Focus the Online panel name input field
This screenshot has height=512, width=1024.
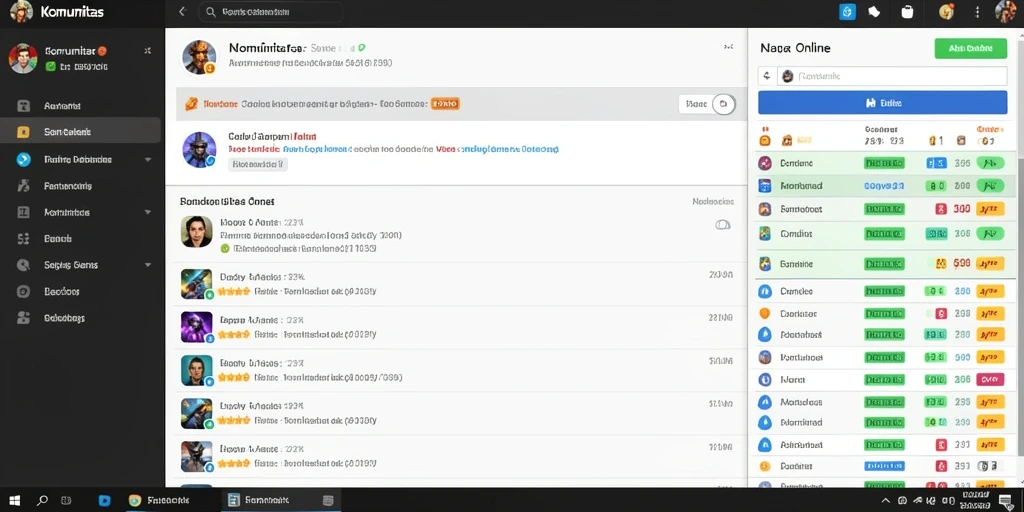pos(892,76)
